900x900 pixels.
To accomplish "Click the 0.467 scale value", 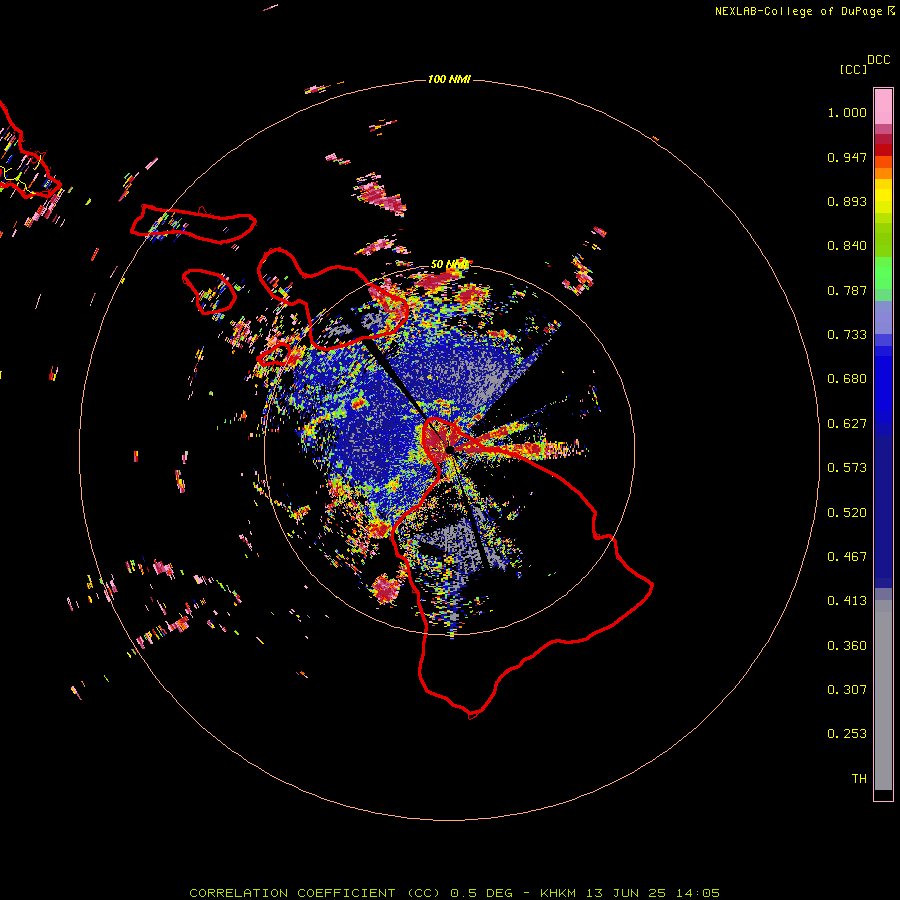I will 847,557.
